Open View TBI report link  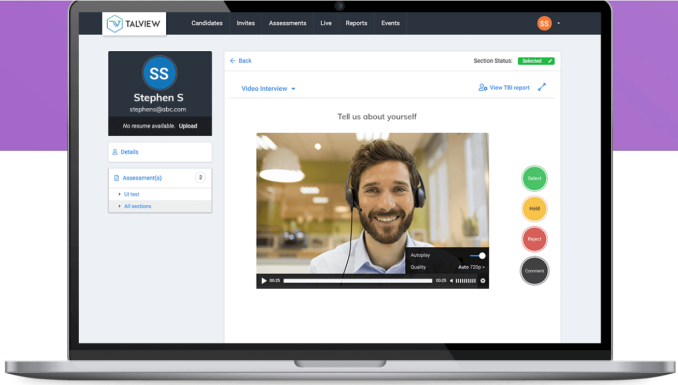point(504,87)
